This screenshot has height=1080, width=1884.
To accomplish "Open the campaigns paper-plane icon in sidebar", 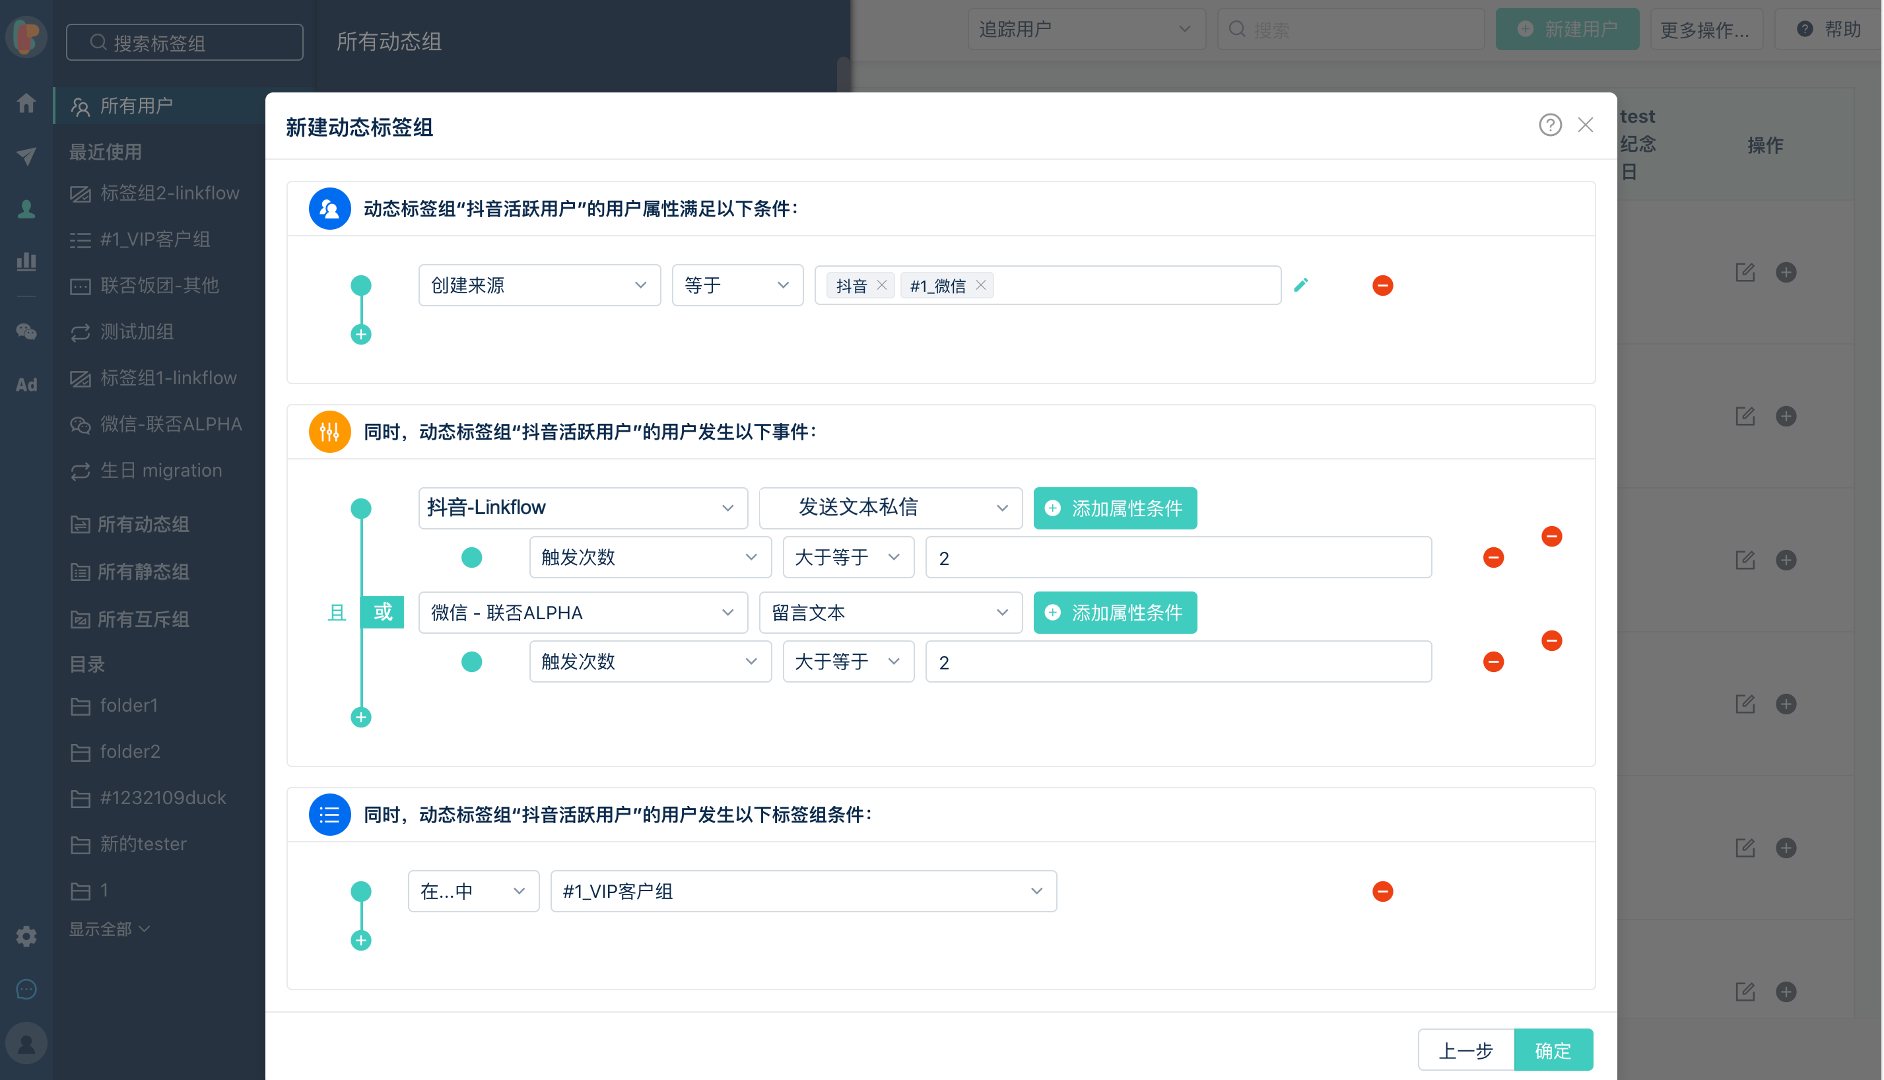I will click(26, 156).
